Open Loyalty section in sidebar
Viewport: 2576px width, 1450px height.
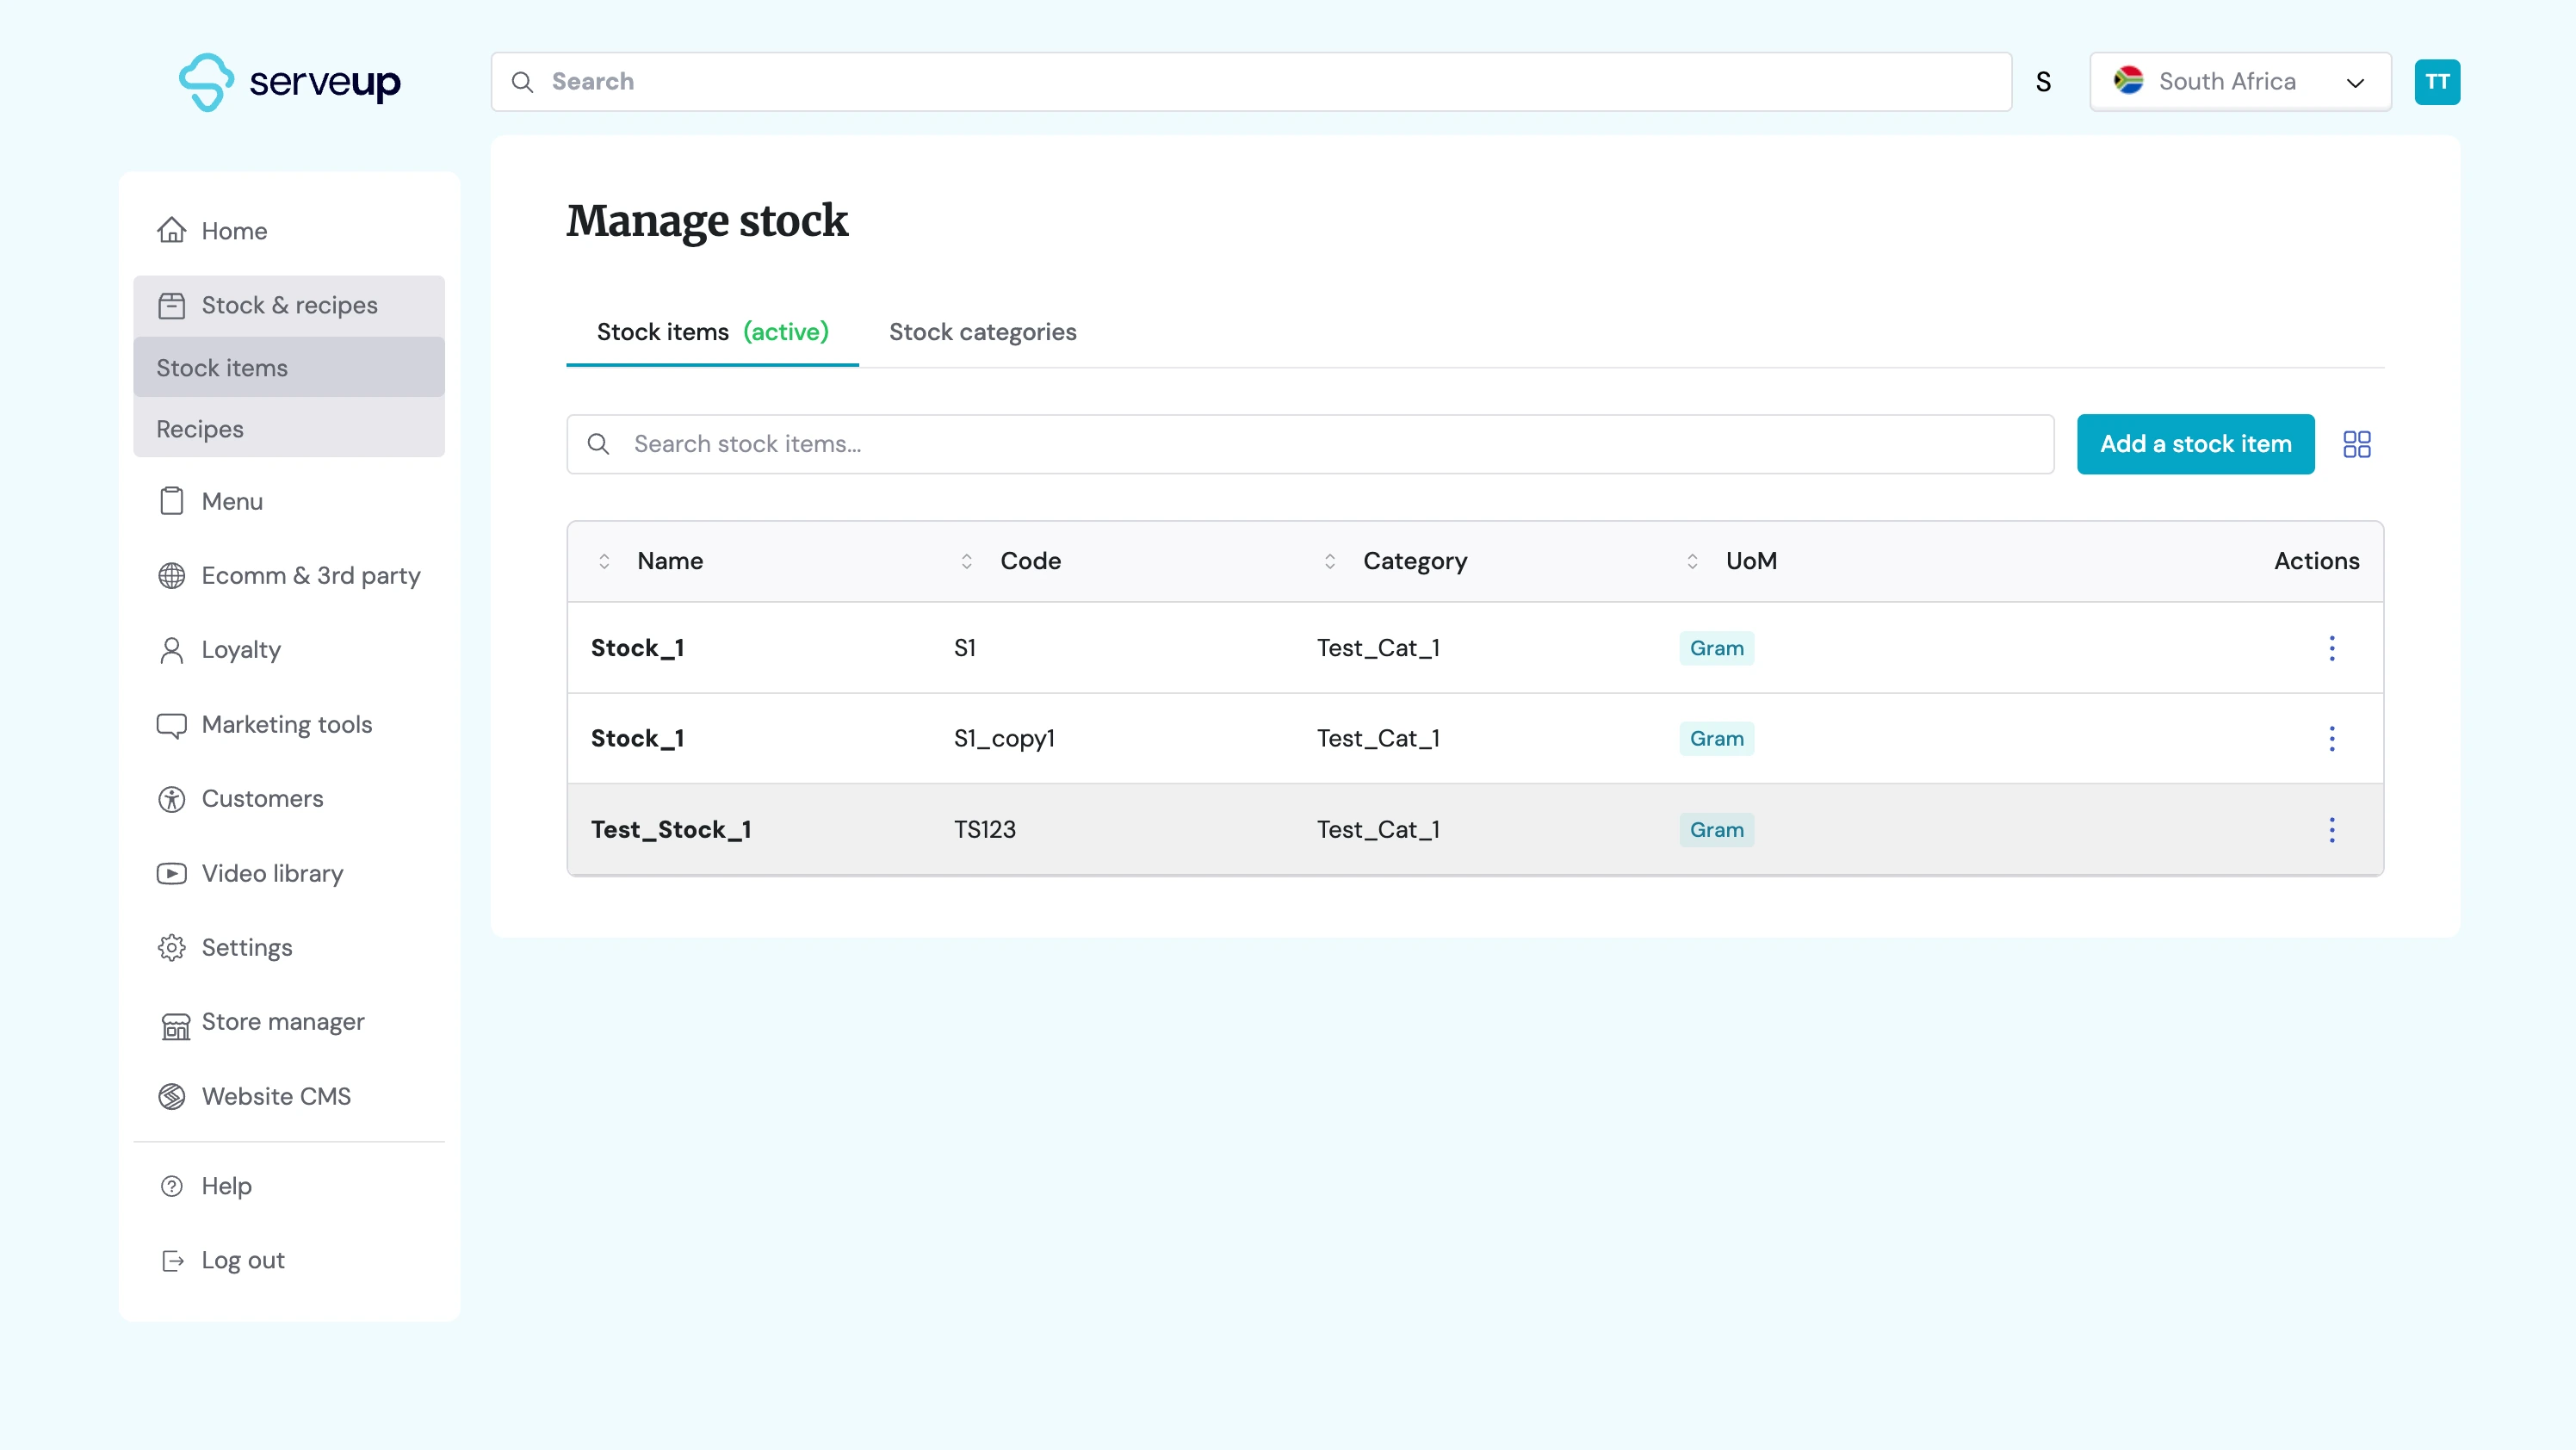241,650
